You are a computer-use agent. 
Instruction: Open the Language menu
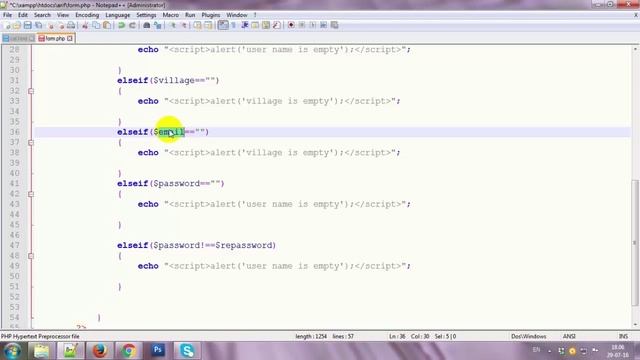[x=118, y=15]
